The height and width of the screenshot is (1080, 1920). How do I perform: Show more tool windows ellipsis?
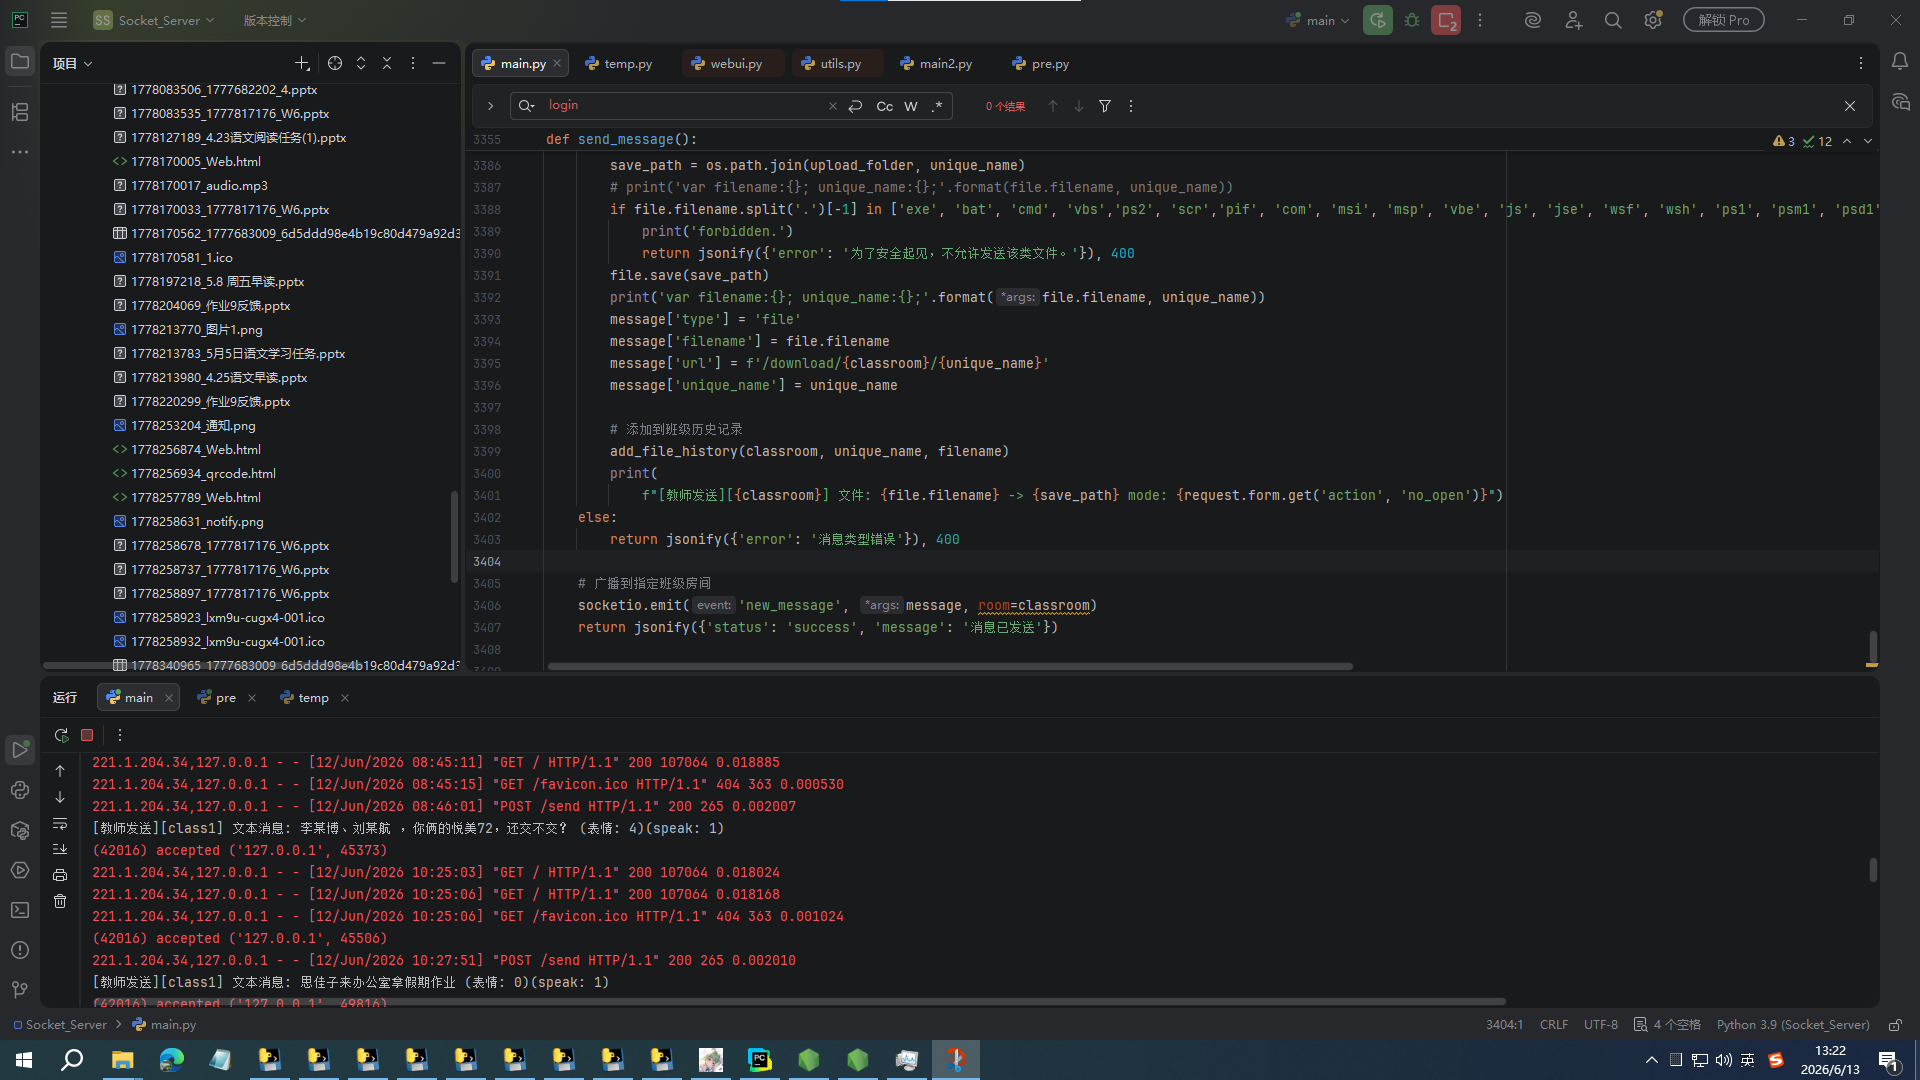pyautogui.click(x=20, y=152)
